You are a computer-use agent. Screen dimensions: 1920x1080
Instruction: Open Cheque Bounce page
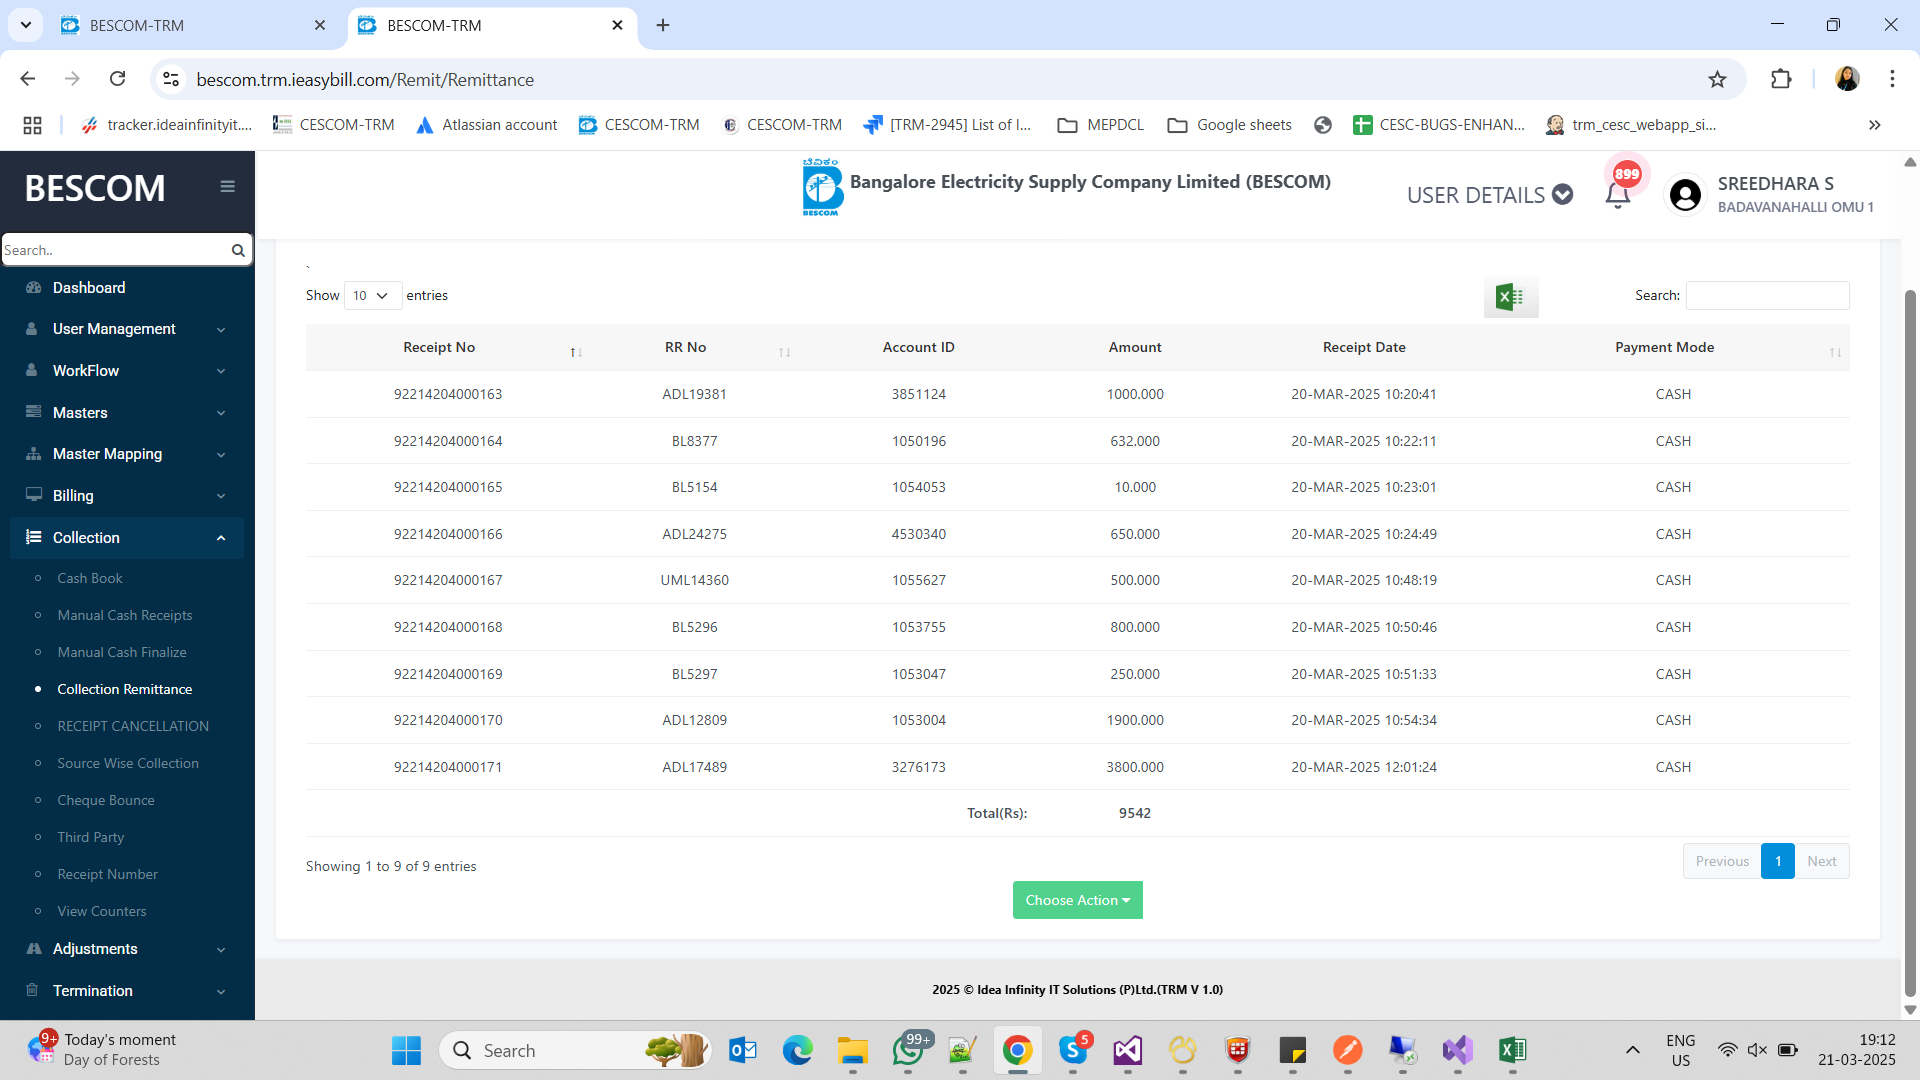pos(106,800)
